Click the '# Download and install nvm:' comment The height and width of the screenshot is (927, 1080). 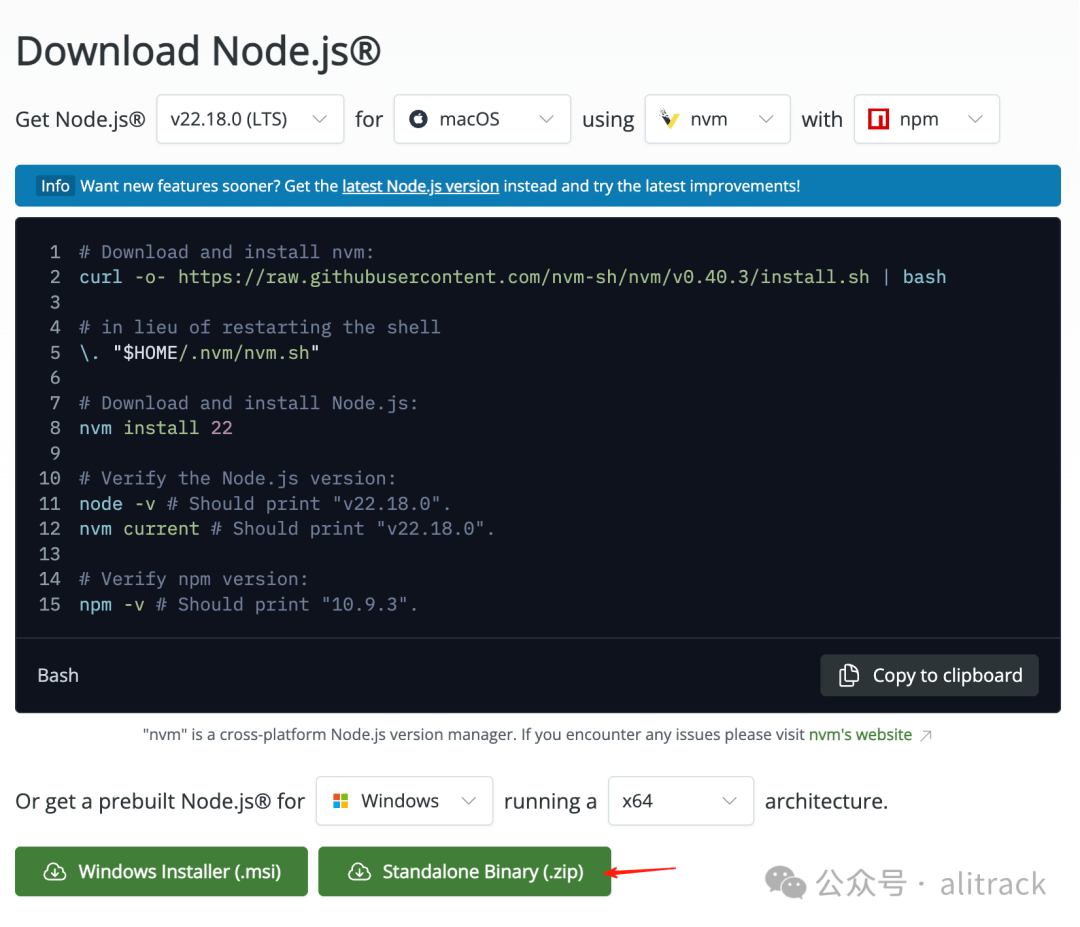(227, 252)
